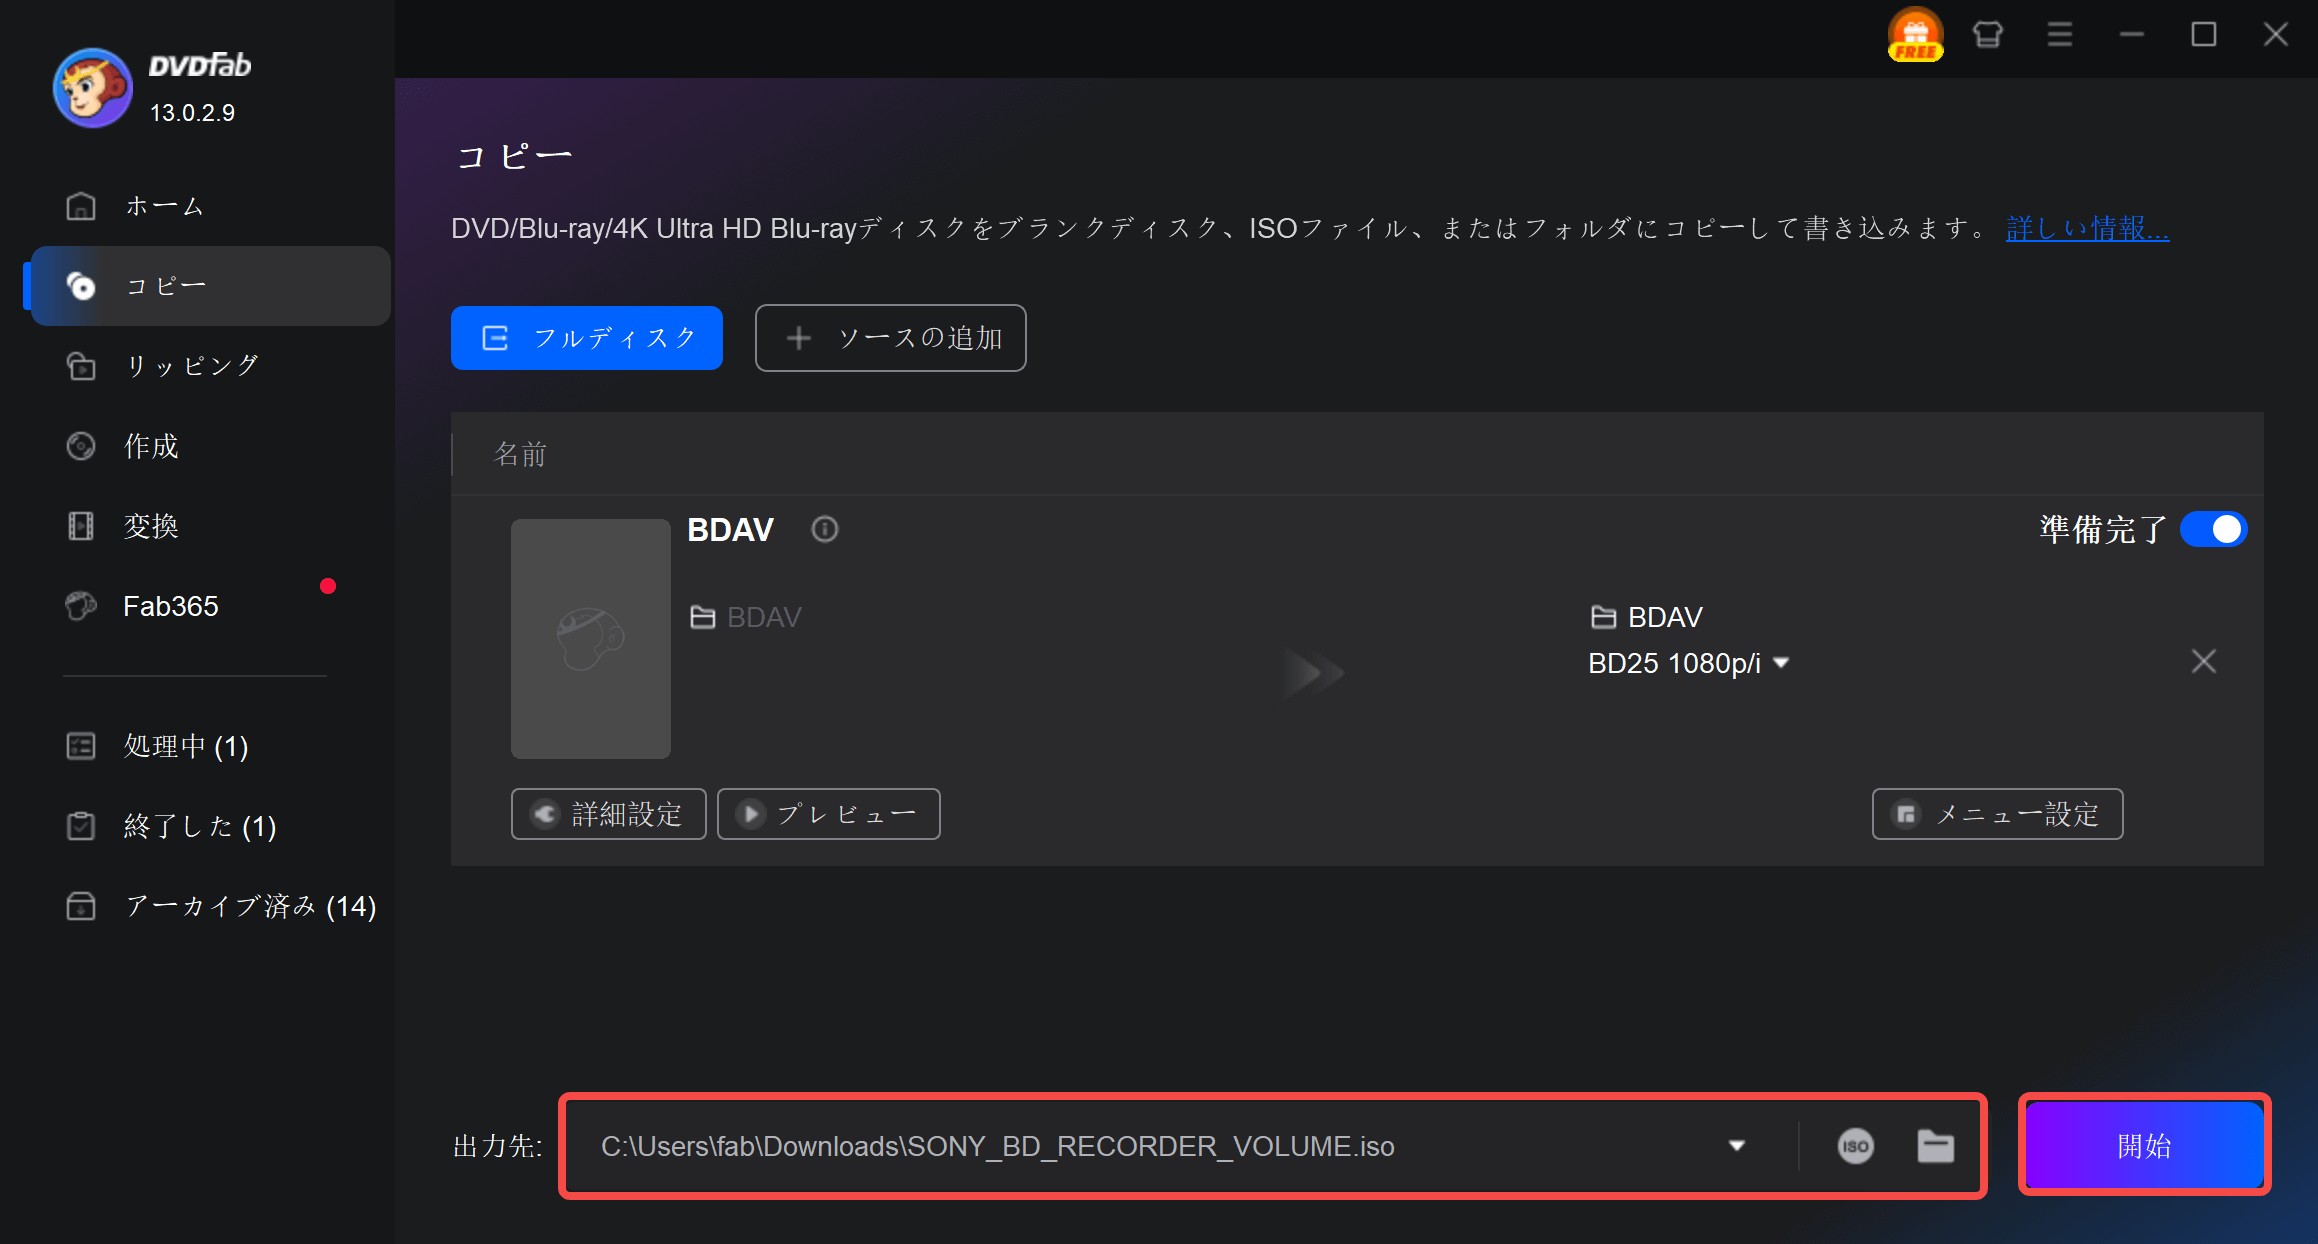Click the 開始 start button
Viewport: 2318px width, 1244px height.
pos(2145,1146)
